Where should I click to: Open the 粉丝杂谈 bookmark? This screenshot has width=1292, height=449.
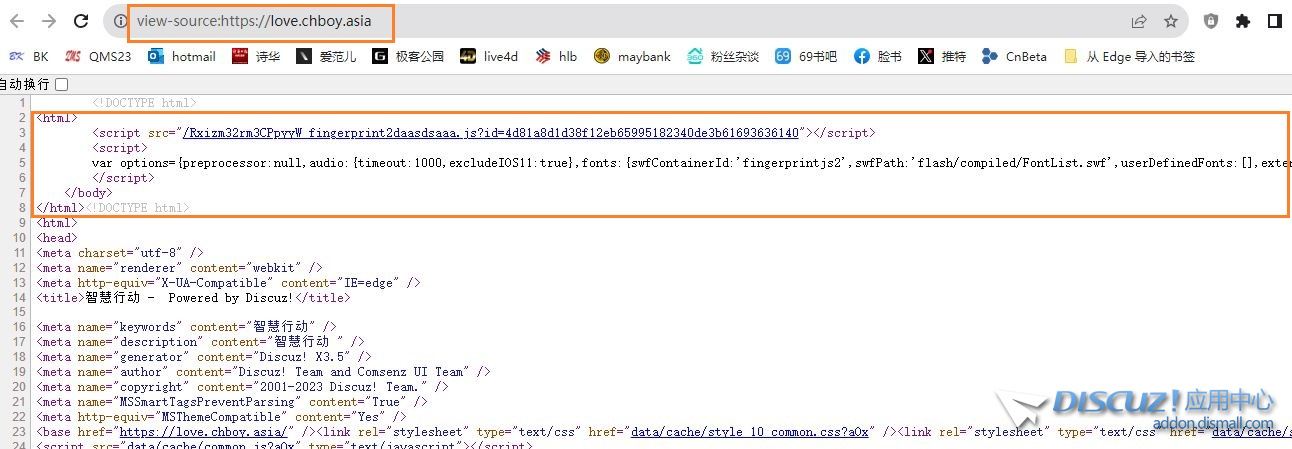point(723,57)
